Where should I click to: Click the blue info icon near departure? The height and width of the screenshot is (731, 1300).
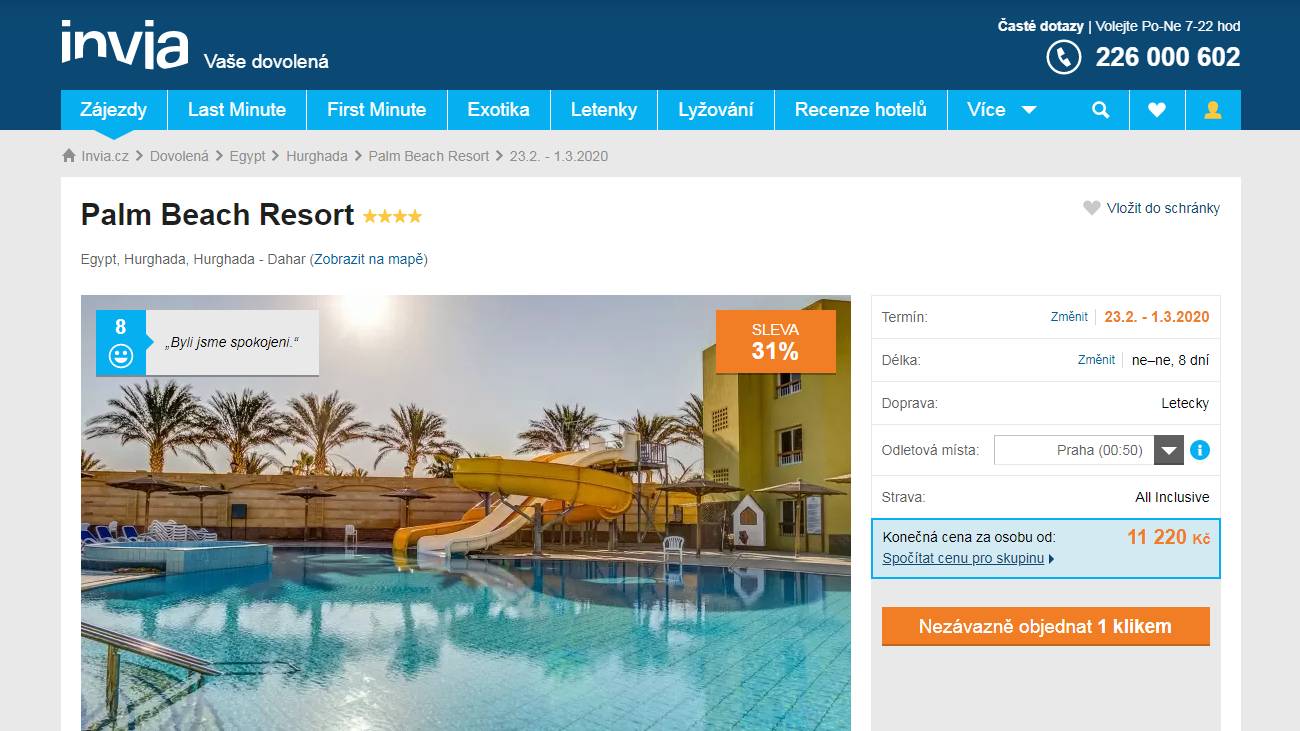(x=1200, y=450)
